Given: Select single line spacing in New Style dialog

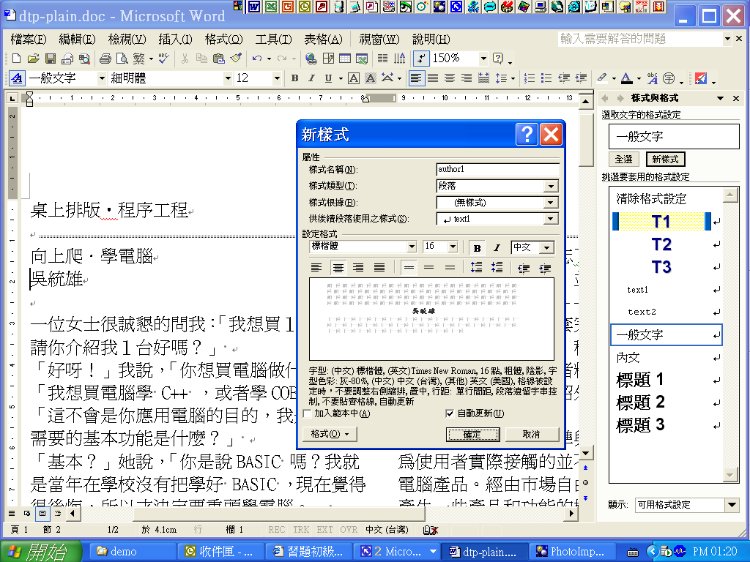Looking at the screenshot, I should (408, 267).
